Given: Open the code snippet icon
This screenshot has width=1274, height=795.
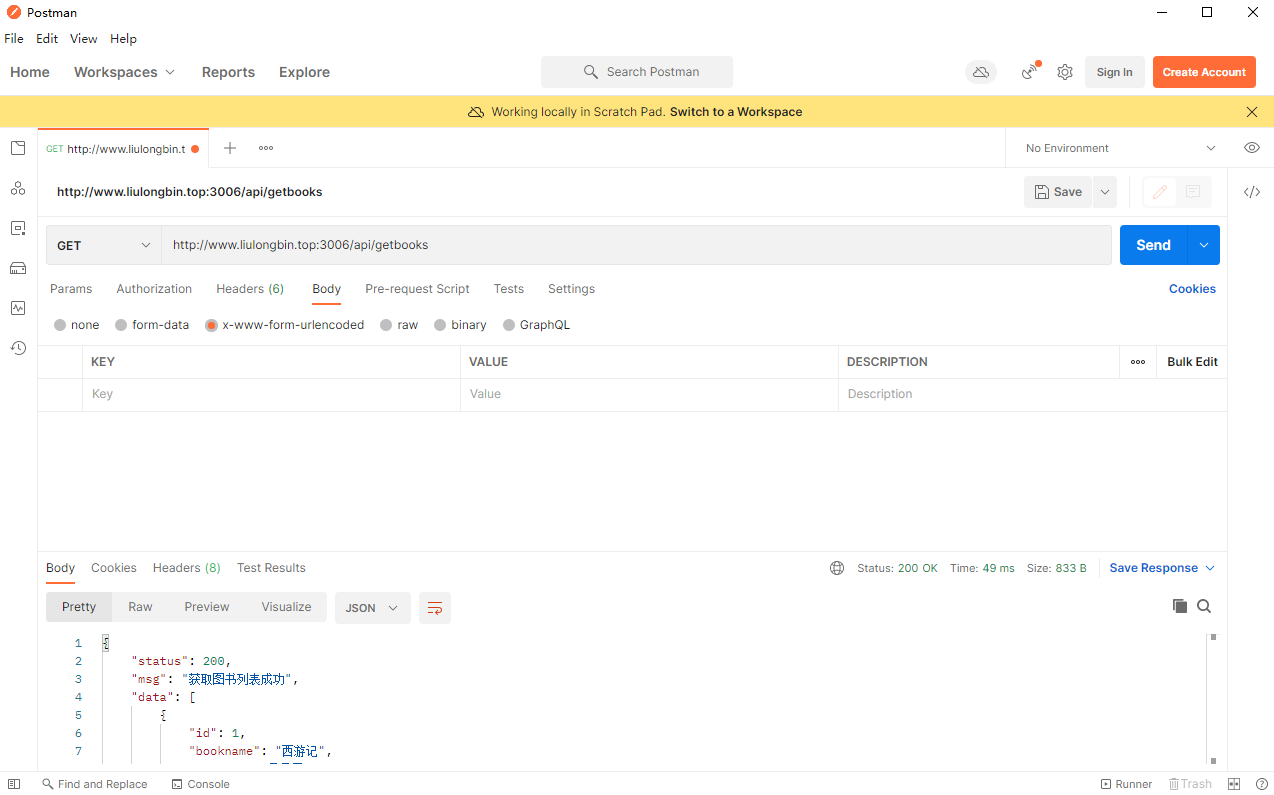Looking at the screenshot, I should point(1252,192).
